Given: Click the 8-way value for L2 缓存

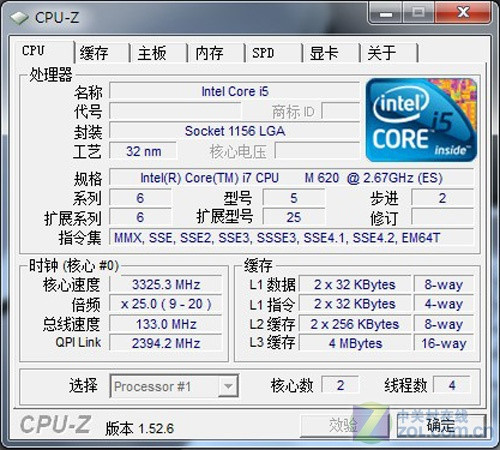Looking at the screenshot, I should [444, 324].
